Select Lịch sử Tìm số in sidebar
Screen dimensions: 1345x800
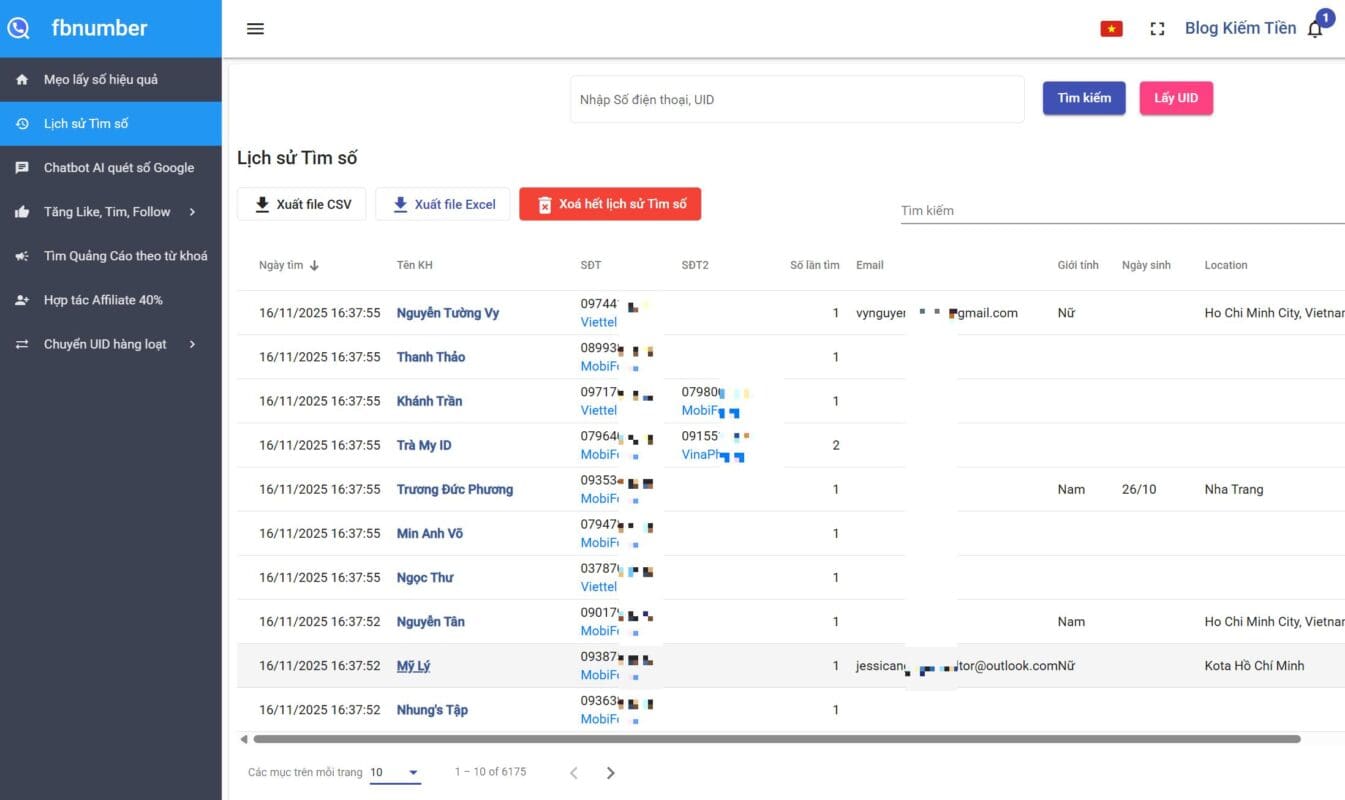tap(111, 124)
